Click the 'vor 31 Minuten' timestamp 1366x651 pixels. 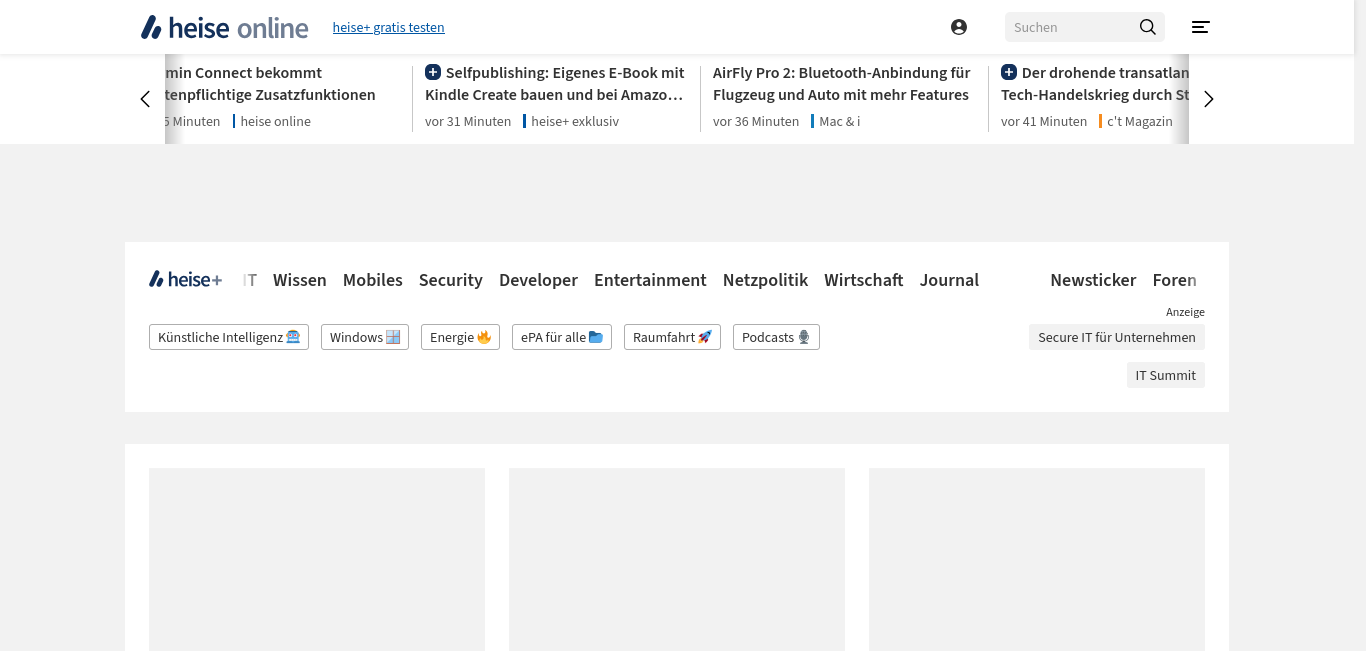pos(468,121)
